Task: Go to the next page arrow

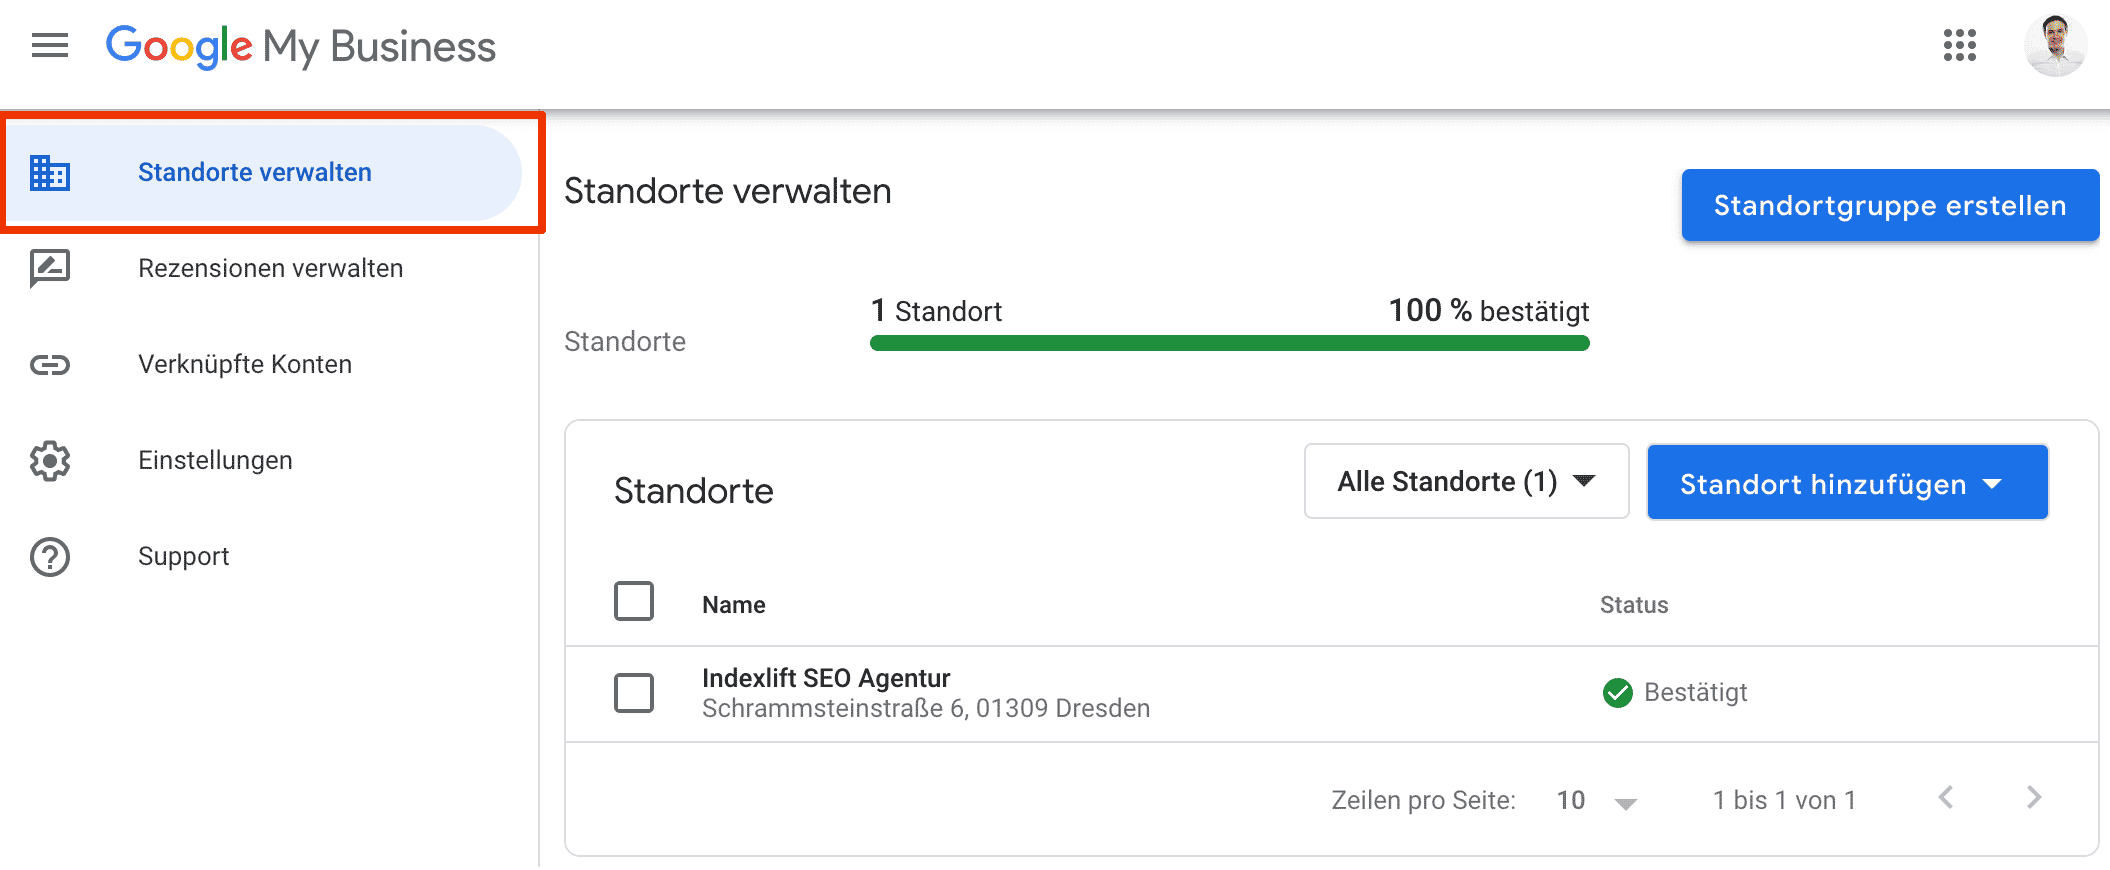Action: (2034, 797)
